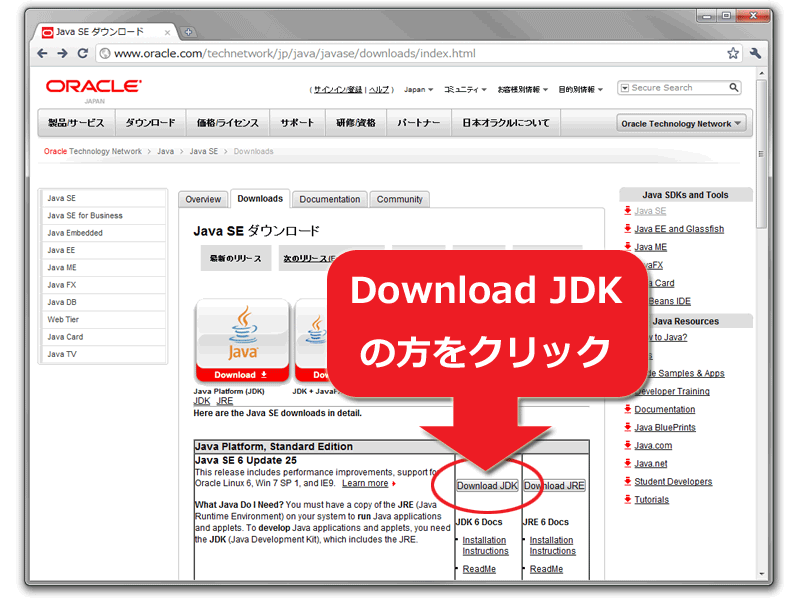Open JDK 6 Docs Installation Instructions link
This screenshot has height=600, width=800.
485,545
